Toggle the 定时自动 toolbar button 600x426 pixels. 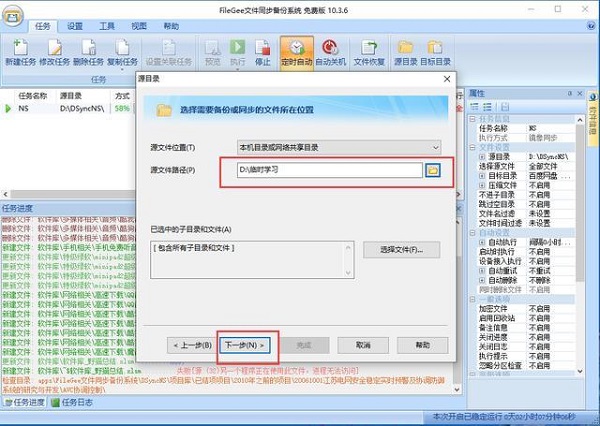click(297, 53)
